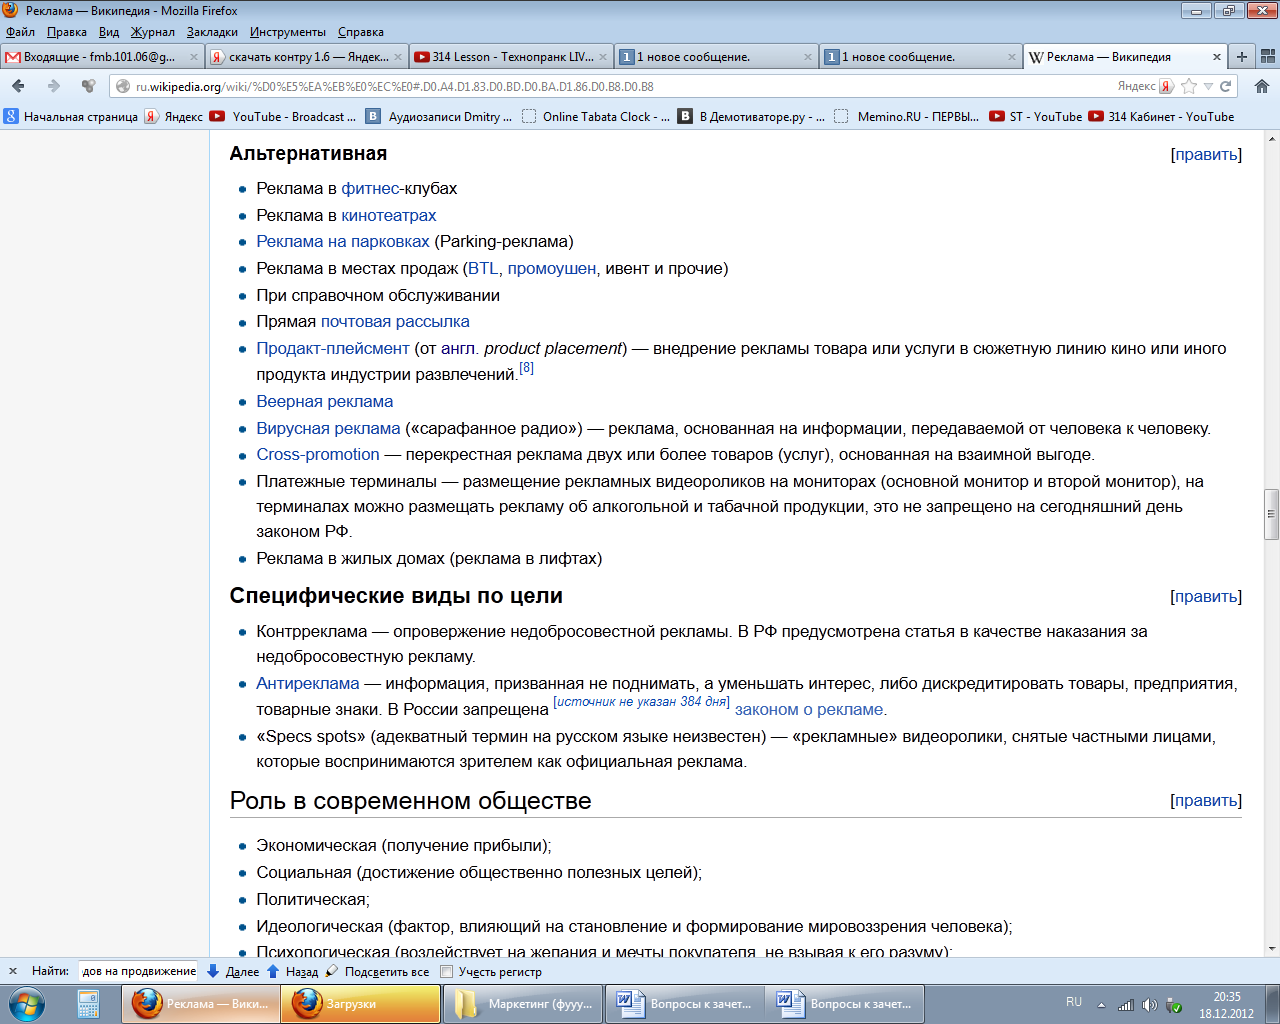The image size is (1280, 1024).
Task: Go back with the Back arrow button
Action: (x=18, y=86)
